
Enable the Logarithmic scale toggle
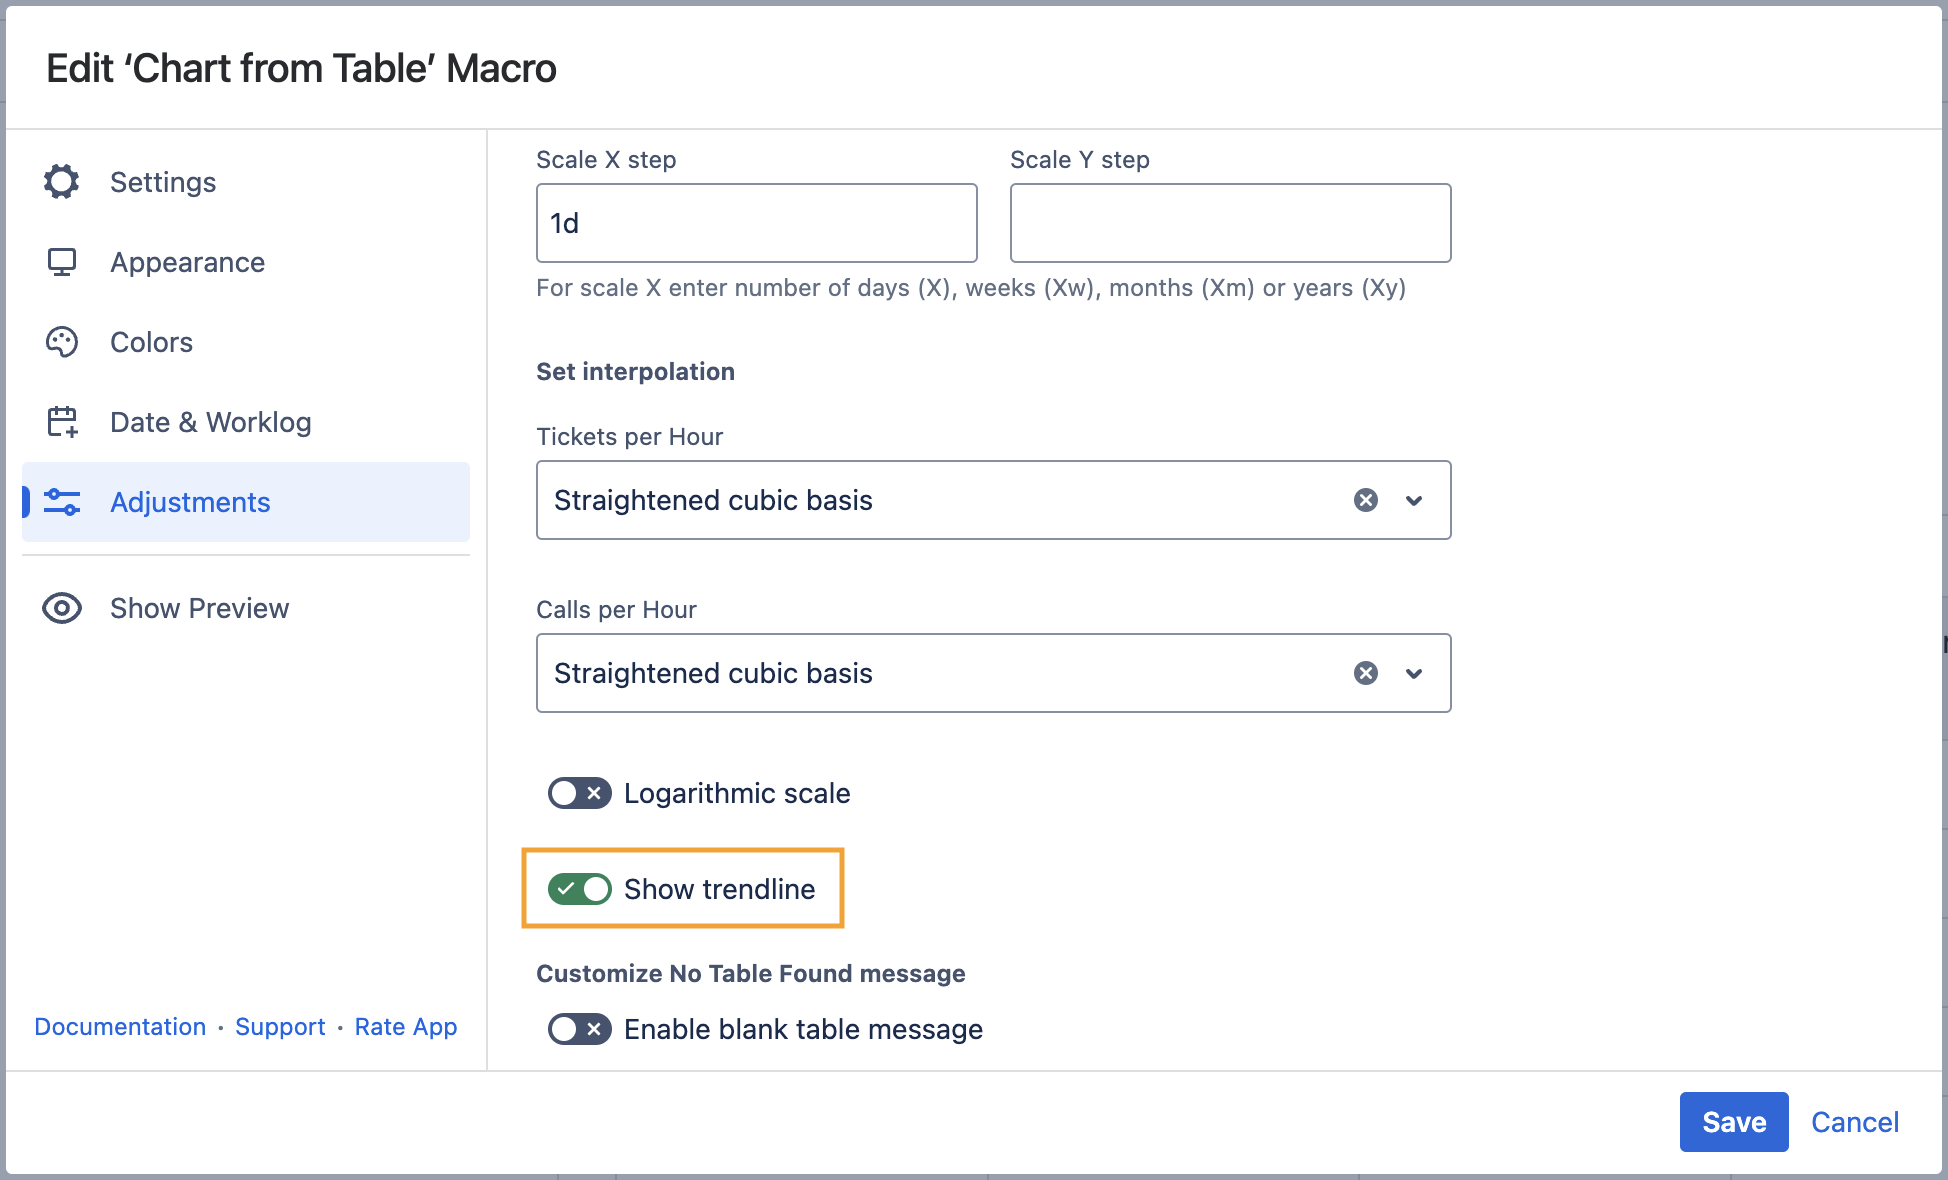point(579,793)
